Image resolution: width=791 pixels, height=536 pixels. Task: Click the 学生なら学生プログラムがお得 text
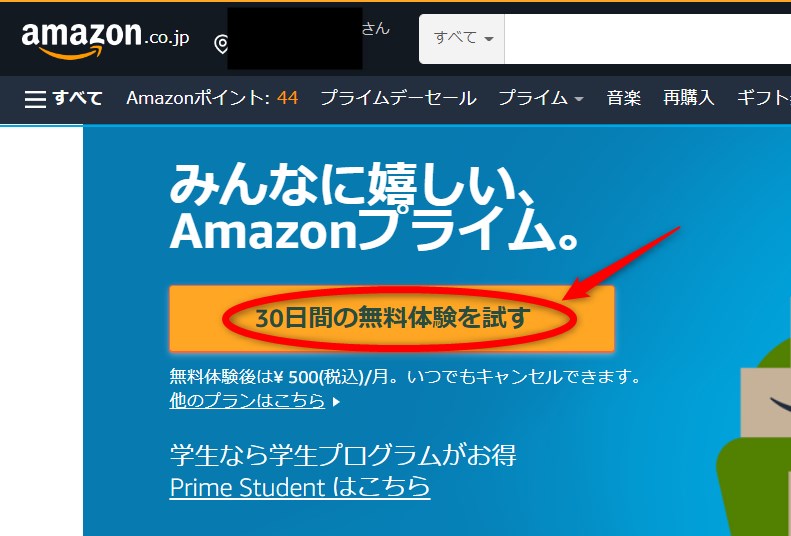pos(343,455)
